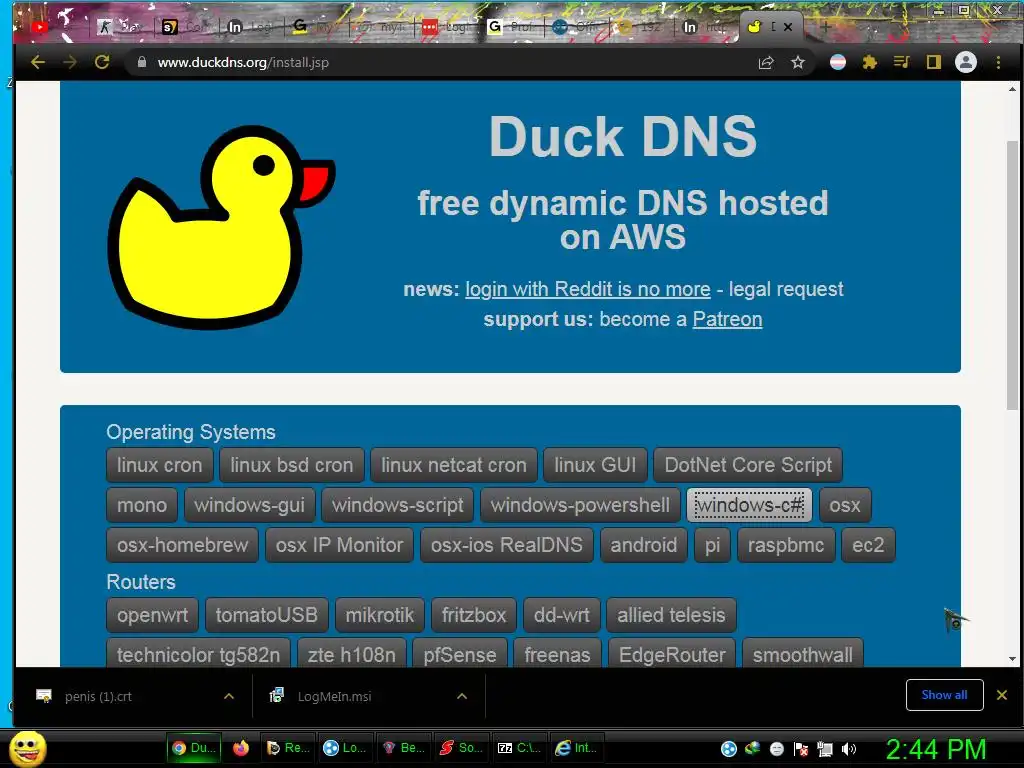Switch to the '192' tab
The height and width of the screenshot is (768, 1024).
click(x=642, y=27)
